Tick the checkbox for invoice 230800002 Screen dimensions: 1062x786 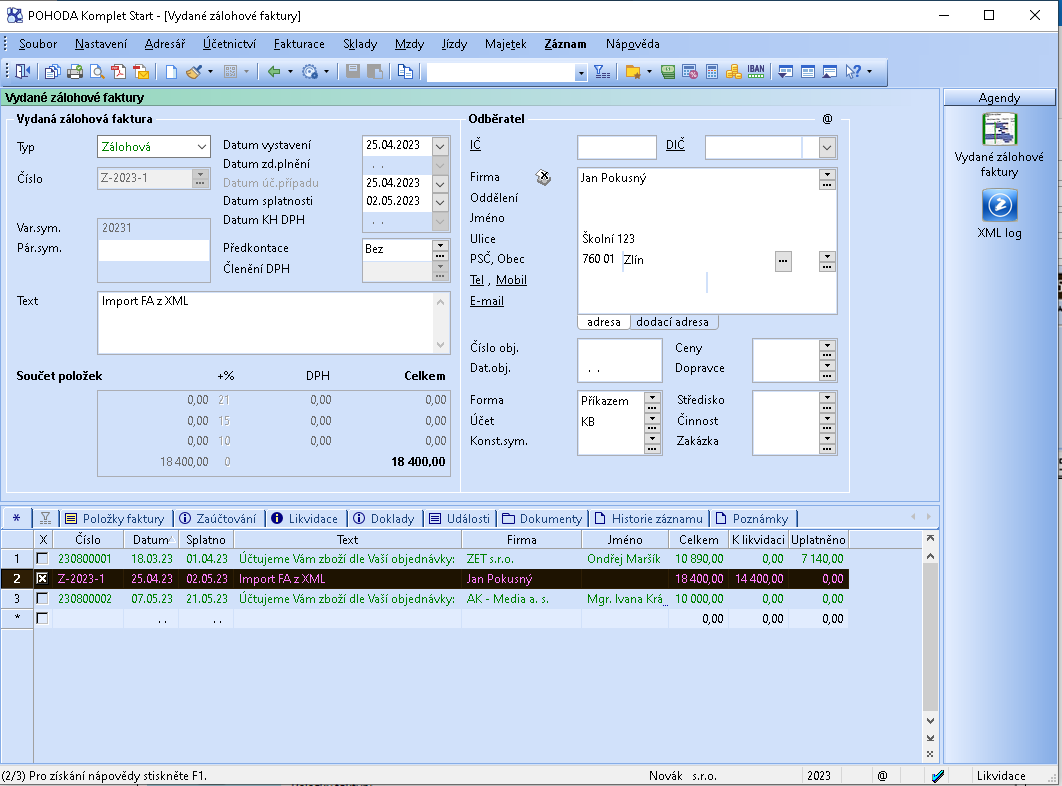point(43,599)
